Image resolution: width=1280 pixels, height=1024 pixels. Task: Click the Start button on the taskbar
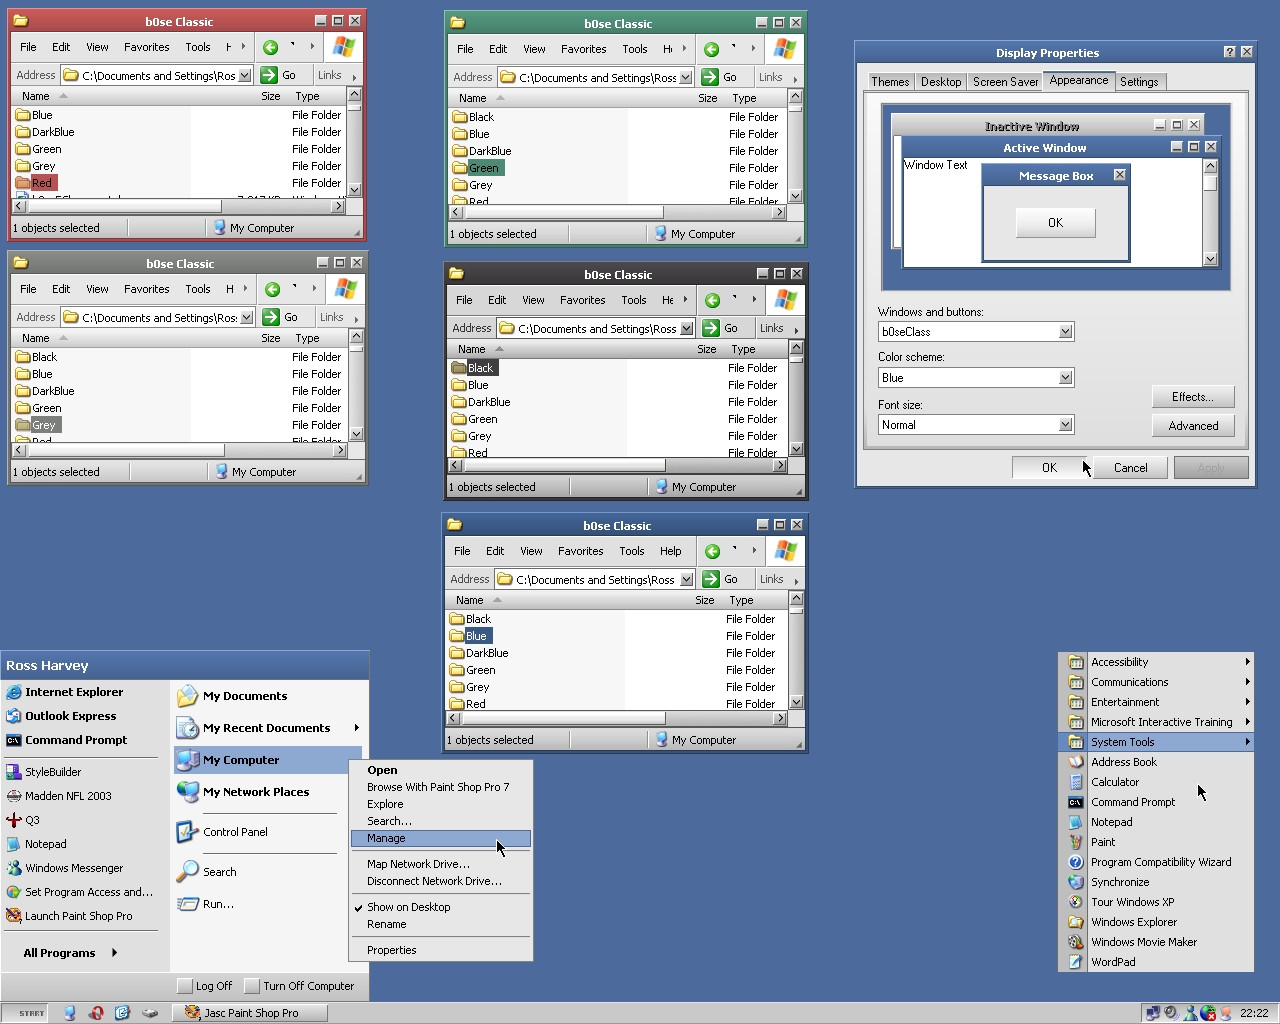27,1013
